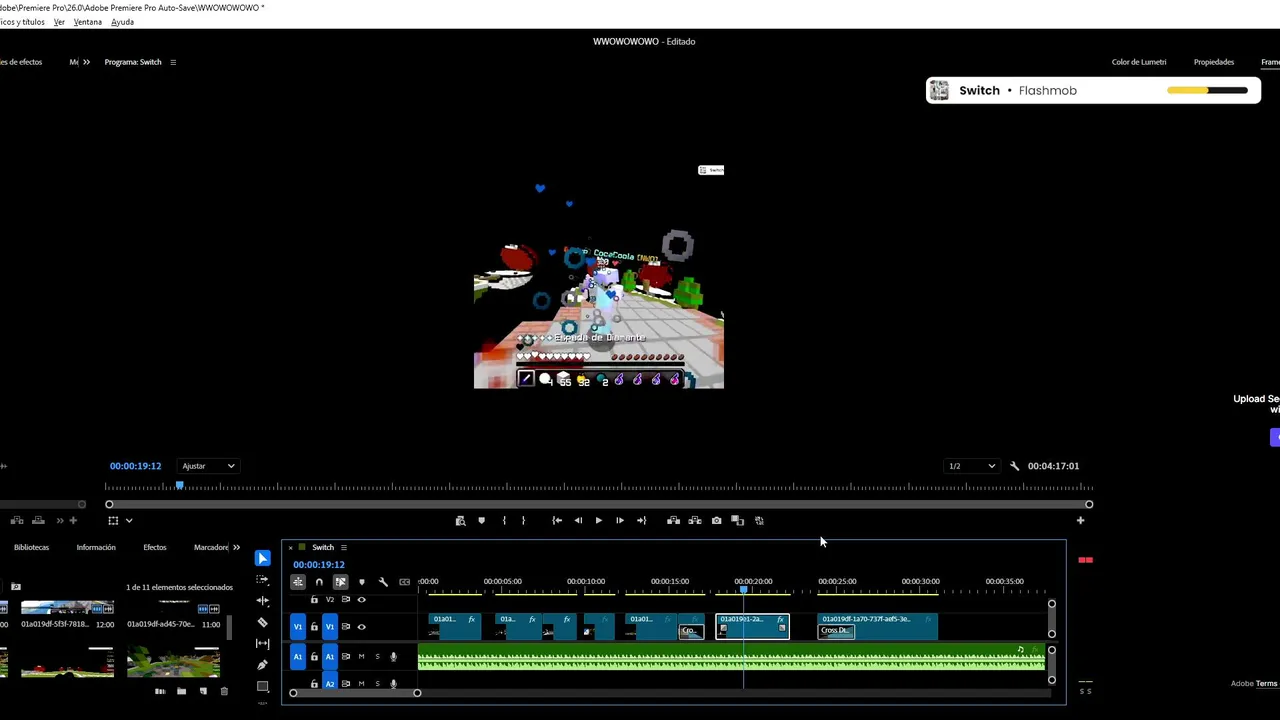Image resolution: width=1280 pixels, height=720 pixels.
Task: Open the safe margins options chevron
Action: pos(129,521)
